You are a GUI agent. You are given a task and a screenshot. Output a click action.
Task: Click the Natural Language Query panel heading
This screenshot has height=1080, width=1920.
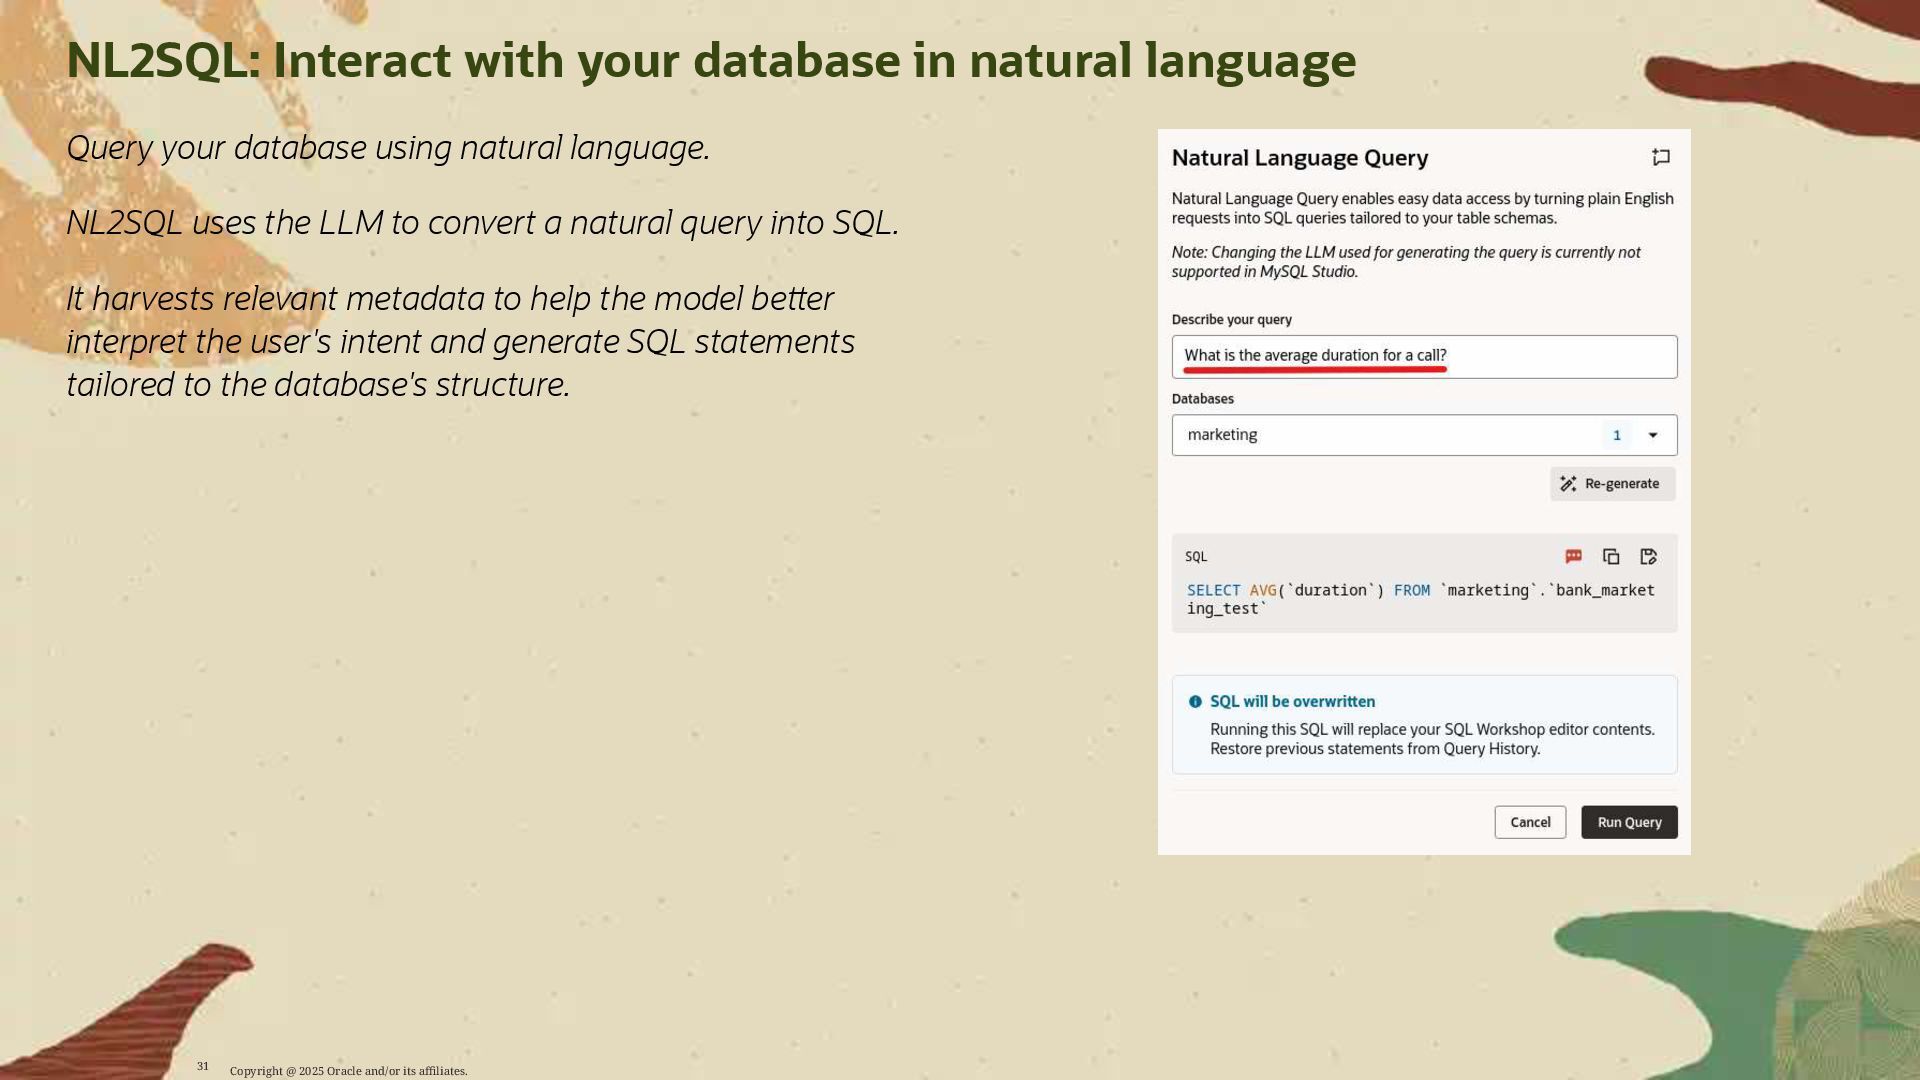tap(1299, 158)
